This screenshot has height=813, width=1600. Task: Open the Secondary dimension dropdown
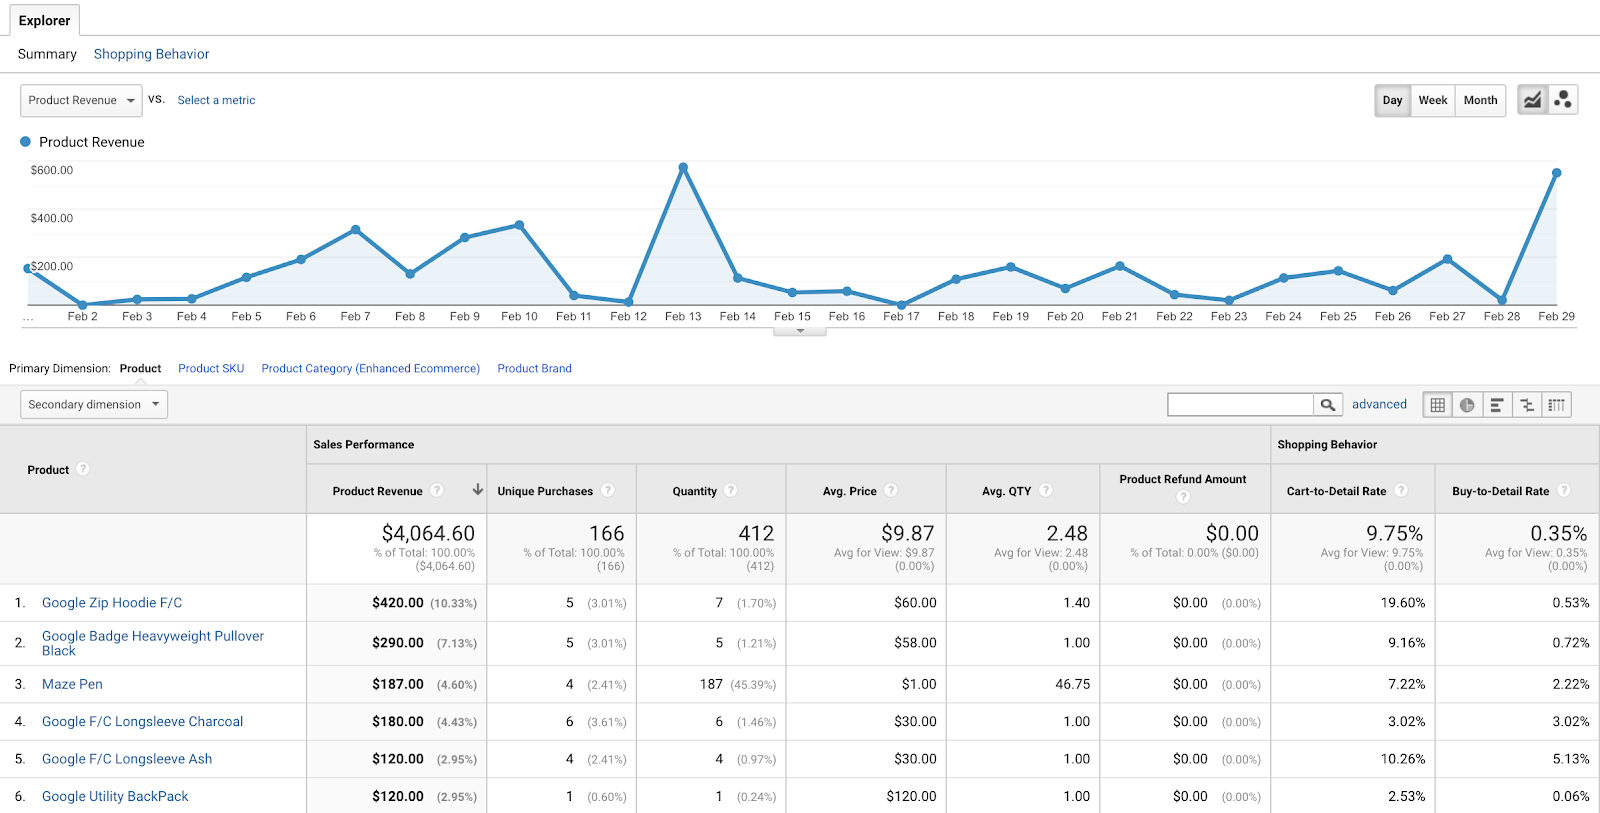click(94, 404)
